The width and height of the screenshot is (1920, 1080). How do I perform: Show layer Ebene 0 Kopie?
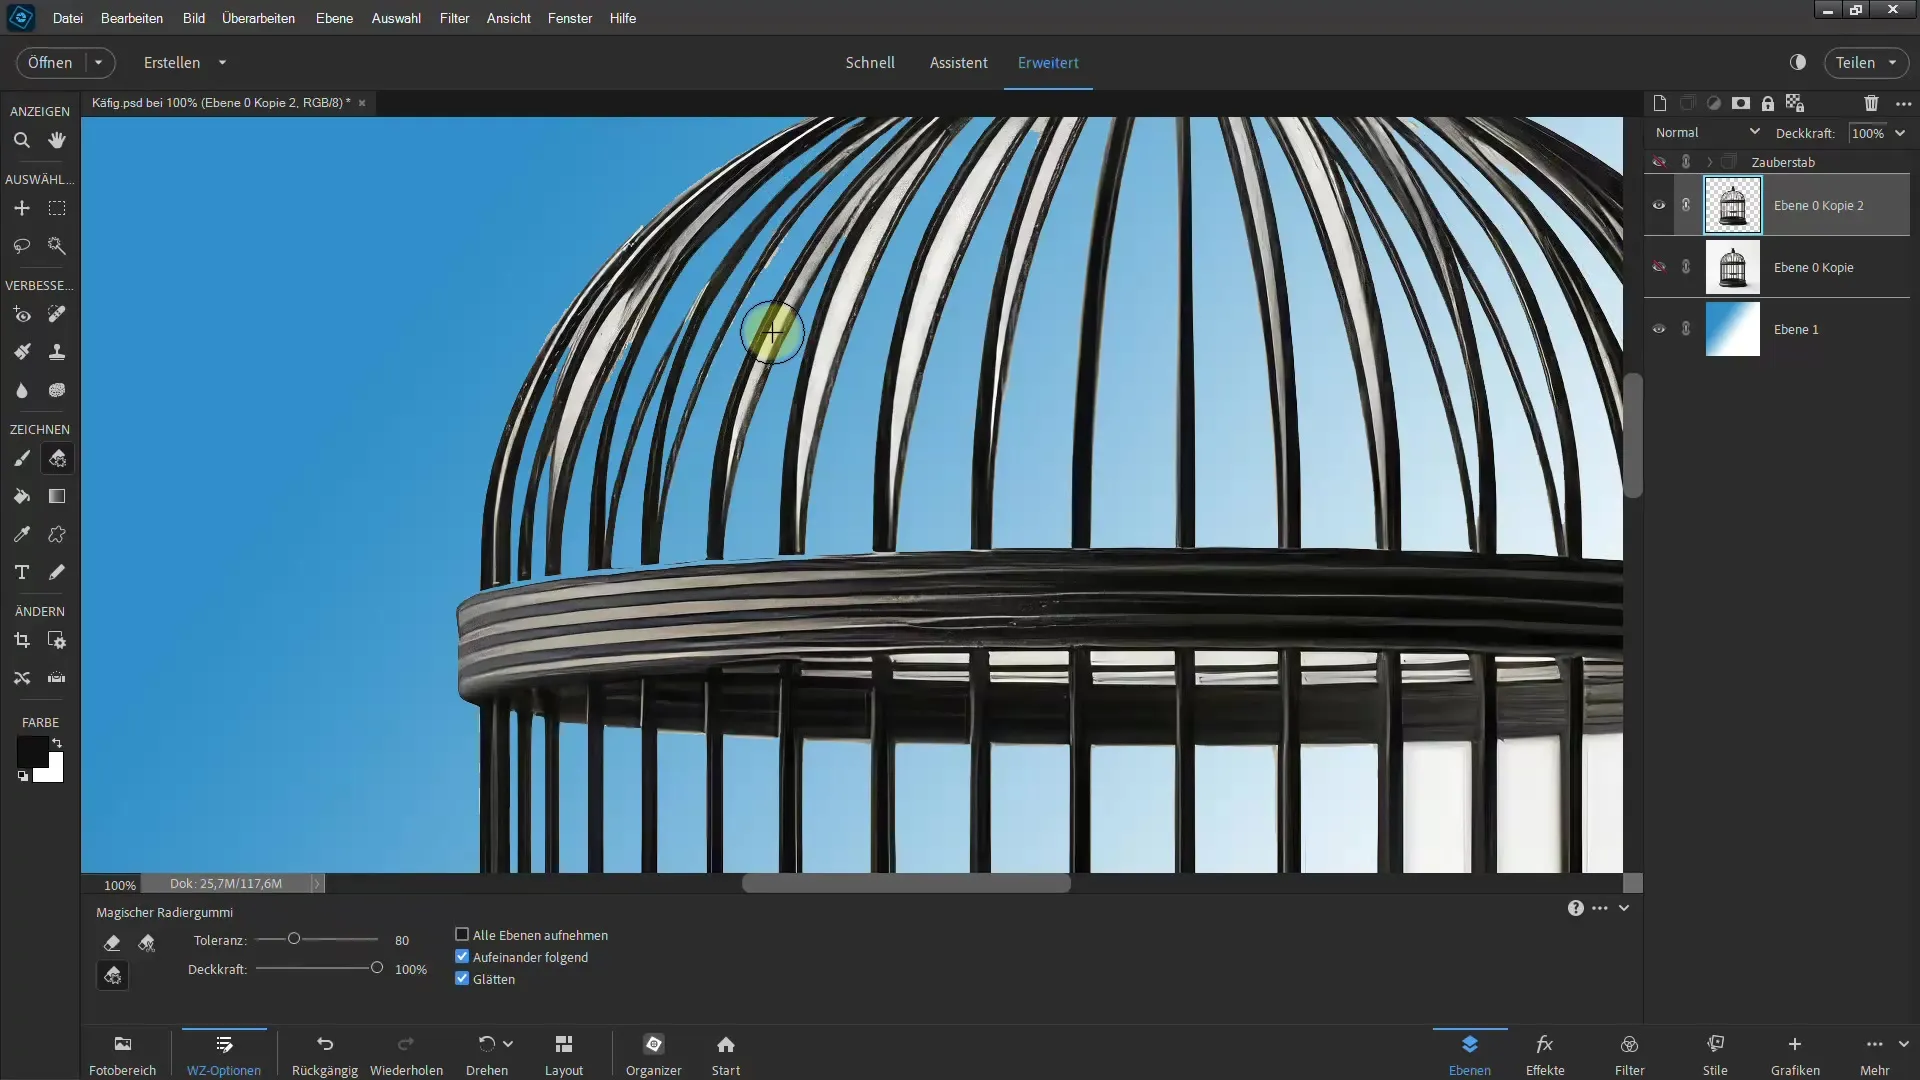tap(1659, 267)
